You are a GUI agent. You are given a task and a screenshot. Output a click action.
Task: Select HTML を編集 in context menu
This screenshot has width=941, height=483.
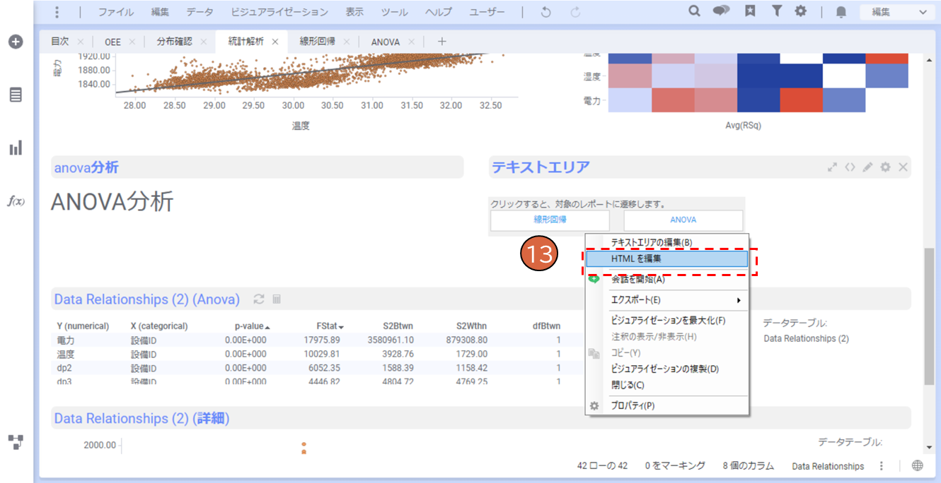tap(667, 259)
